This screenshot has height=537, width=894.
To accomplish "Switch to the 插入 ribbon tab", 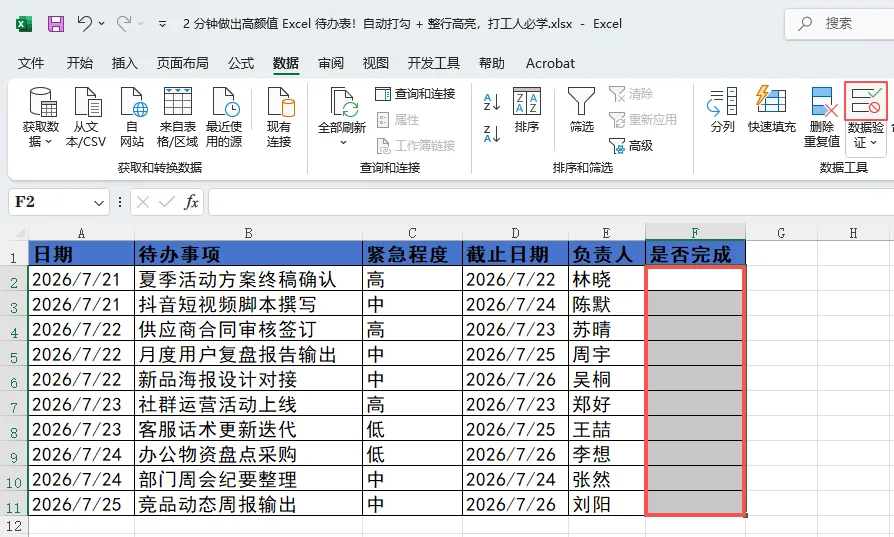I will click(x=124, y=63).
